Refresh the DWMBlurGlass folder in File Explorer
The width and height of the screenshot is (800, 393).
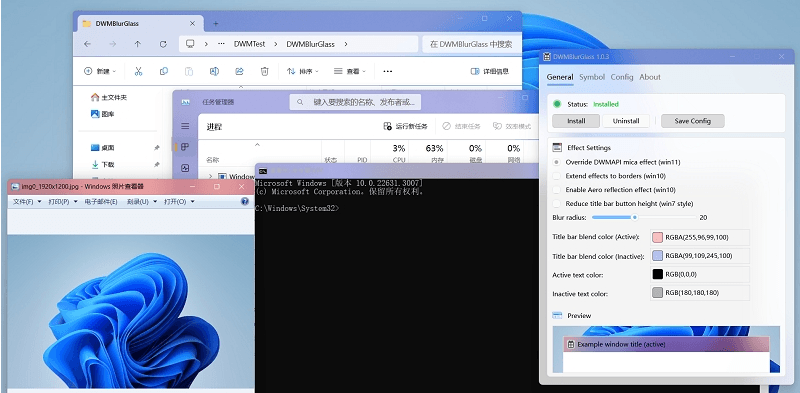163,44
